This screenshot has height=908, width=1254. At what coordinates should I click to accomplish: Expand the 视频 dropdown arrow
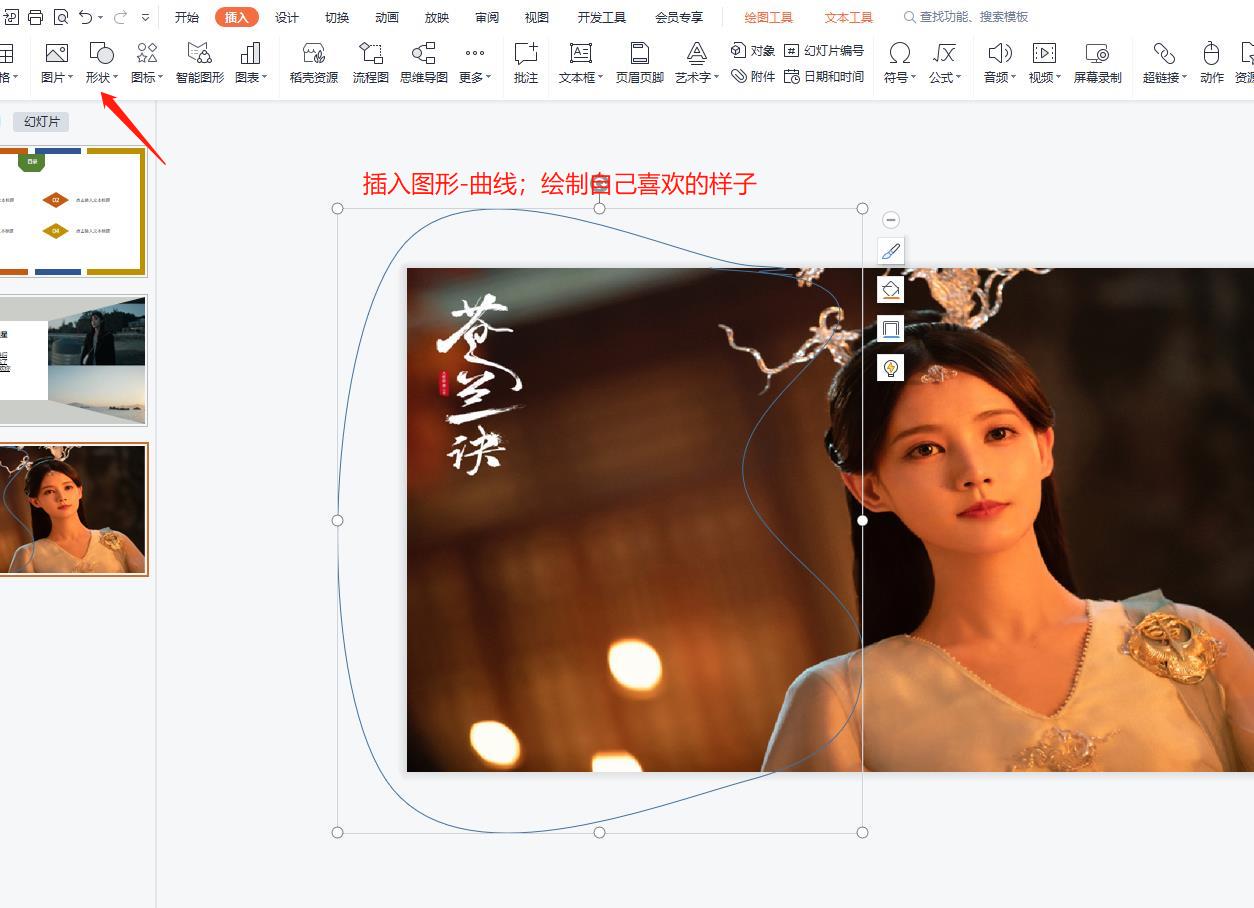click(1058, 78)
